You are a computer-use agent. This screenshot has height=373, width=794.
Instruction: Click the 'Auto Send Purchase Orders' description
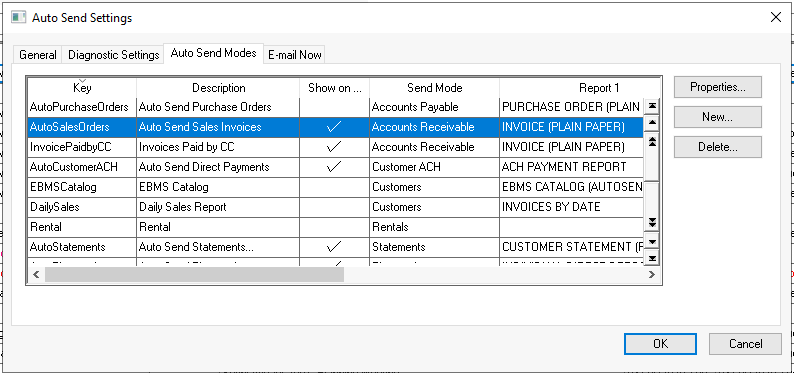218,107
